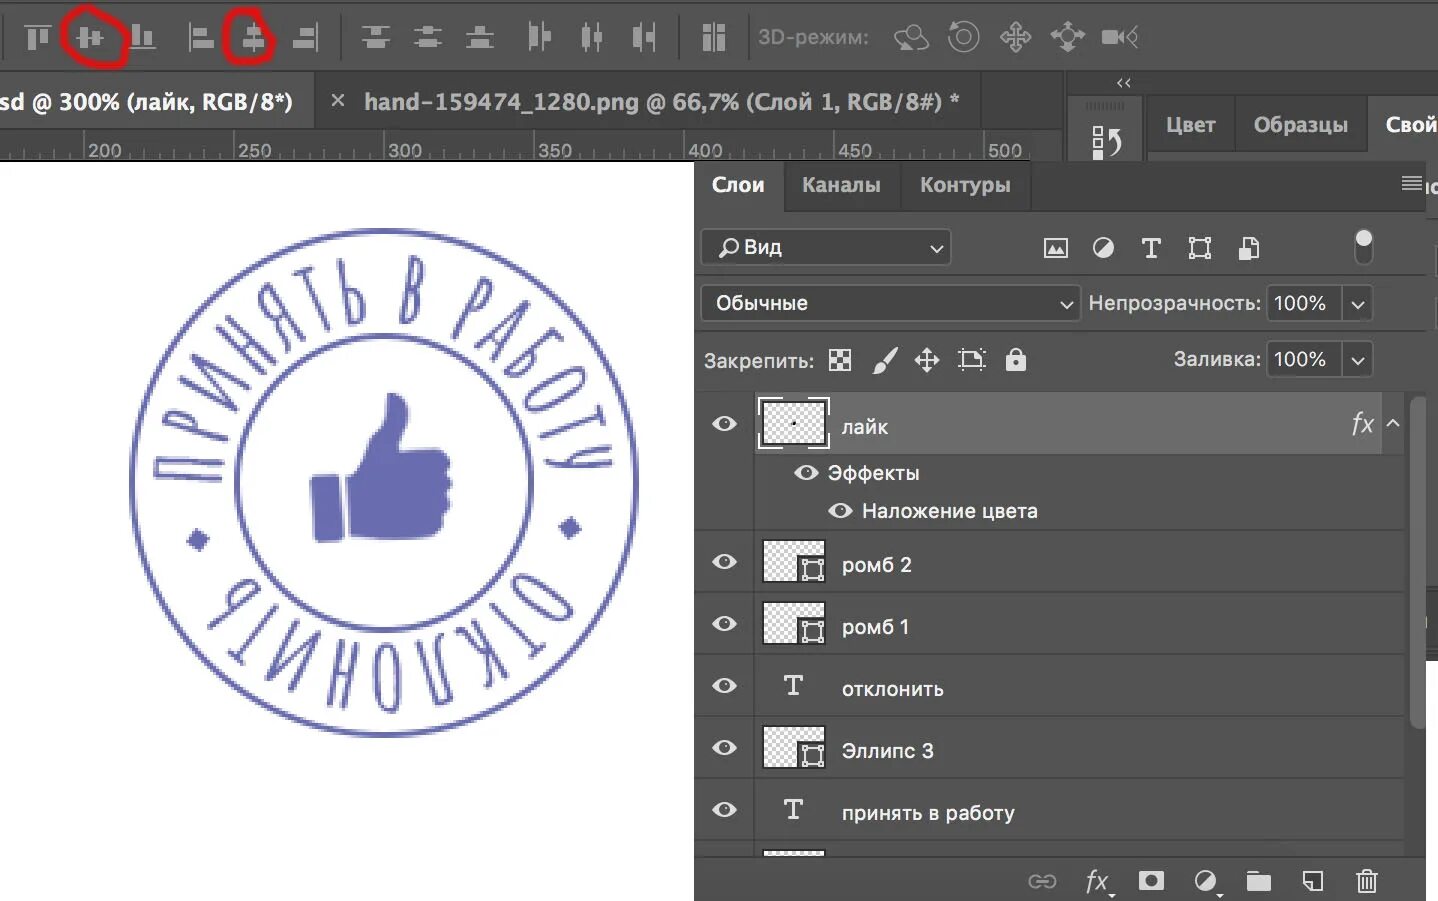Align right edges icon
This screenshot has height=901, width=1438.
[305, 38]
